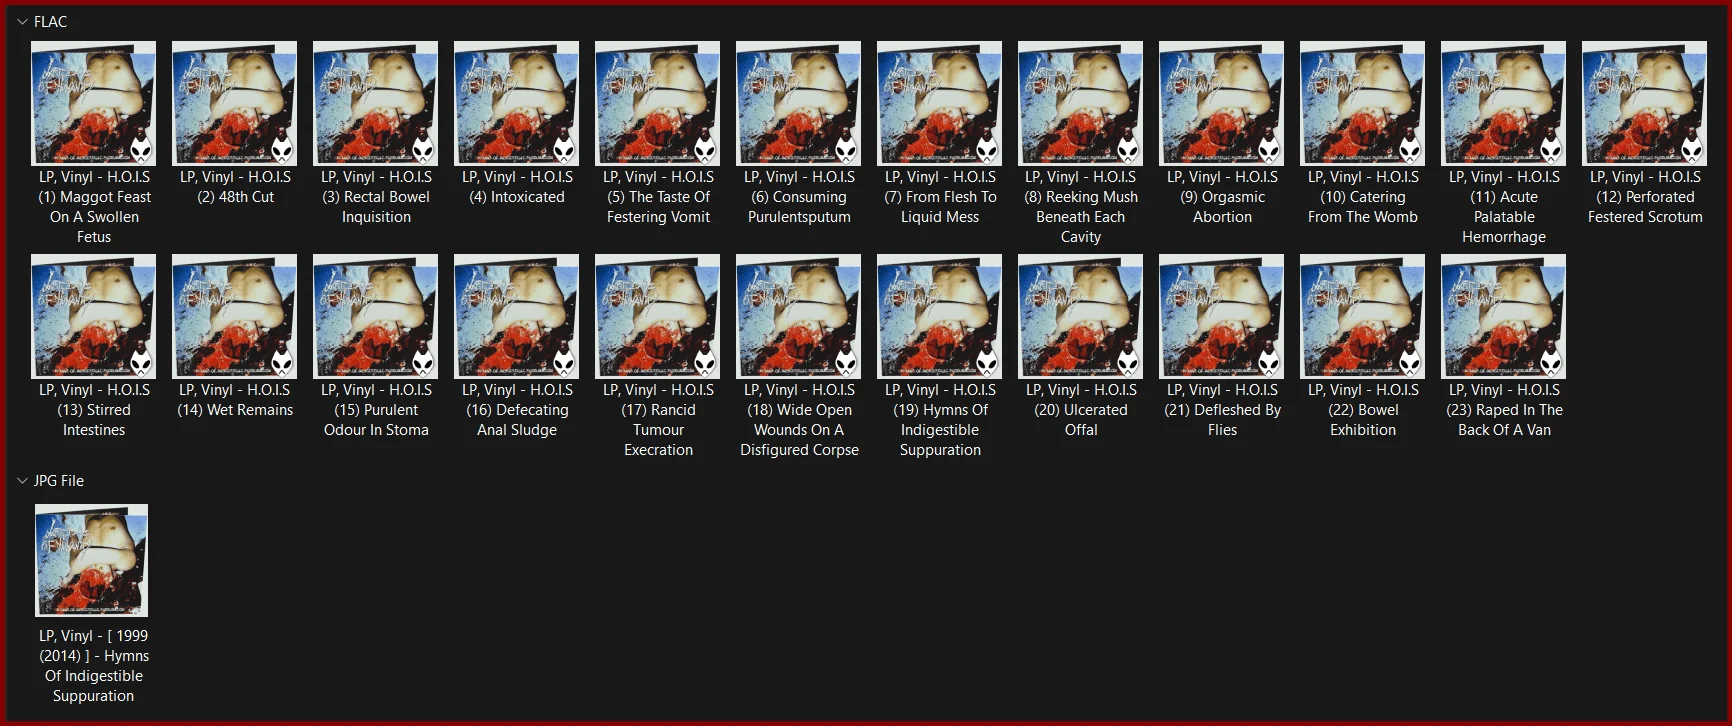
Task: Select the (9) Orgasmic Abortion file icon
Action: pyautogui.click(x=1222, y=103)
